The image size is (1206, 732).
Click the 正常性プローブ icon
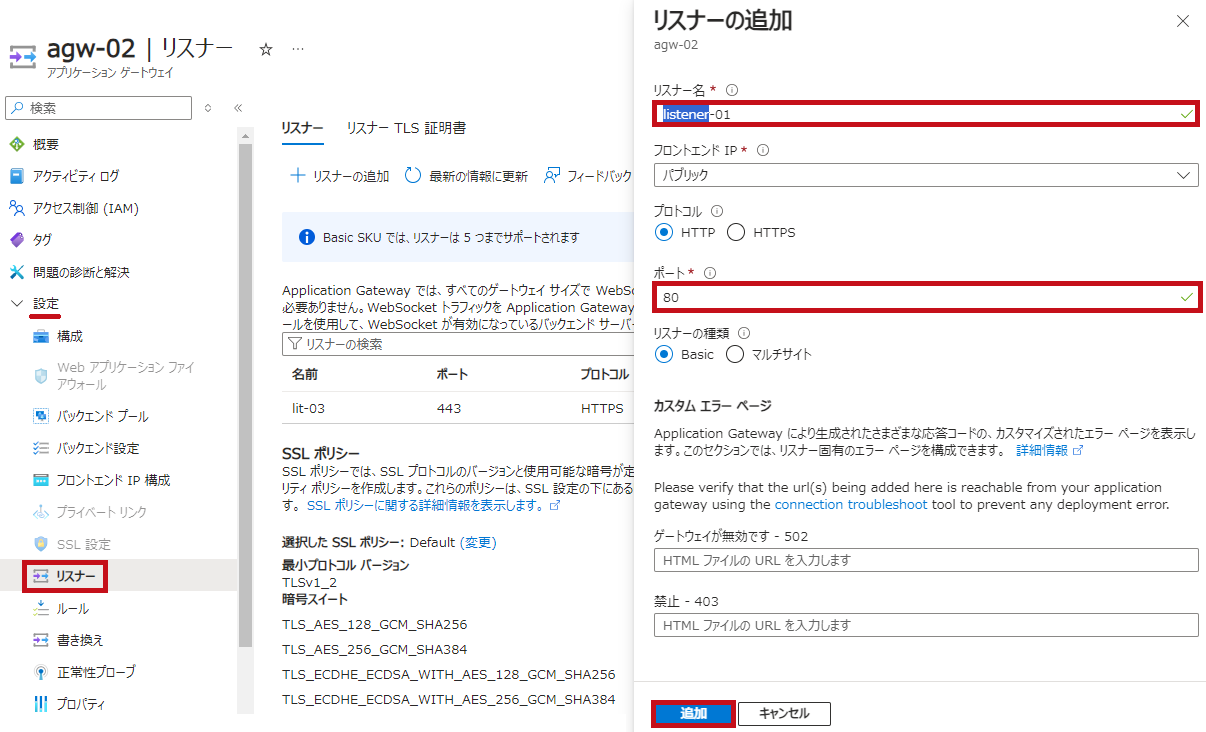pos(41,672)
